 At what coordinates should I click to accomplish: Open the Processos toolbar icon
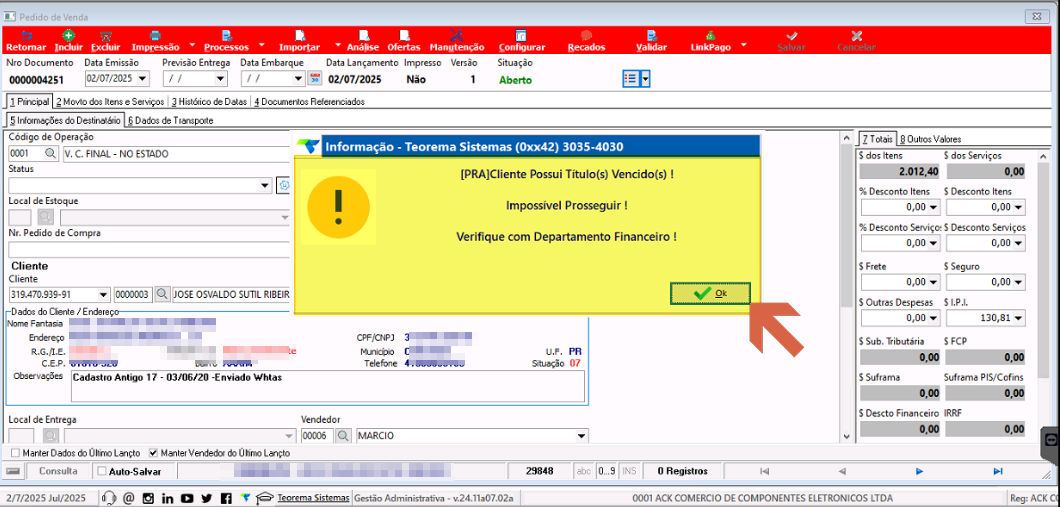pos(226,36)
